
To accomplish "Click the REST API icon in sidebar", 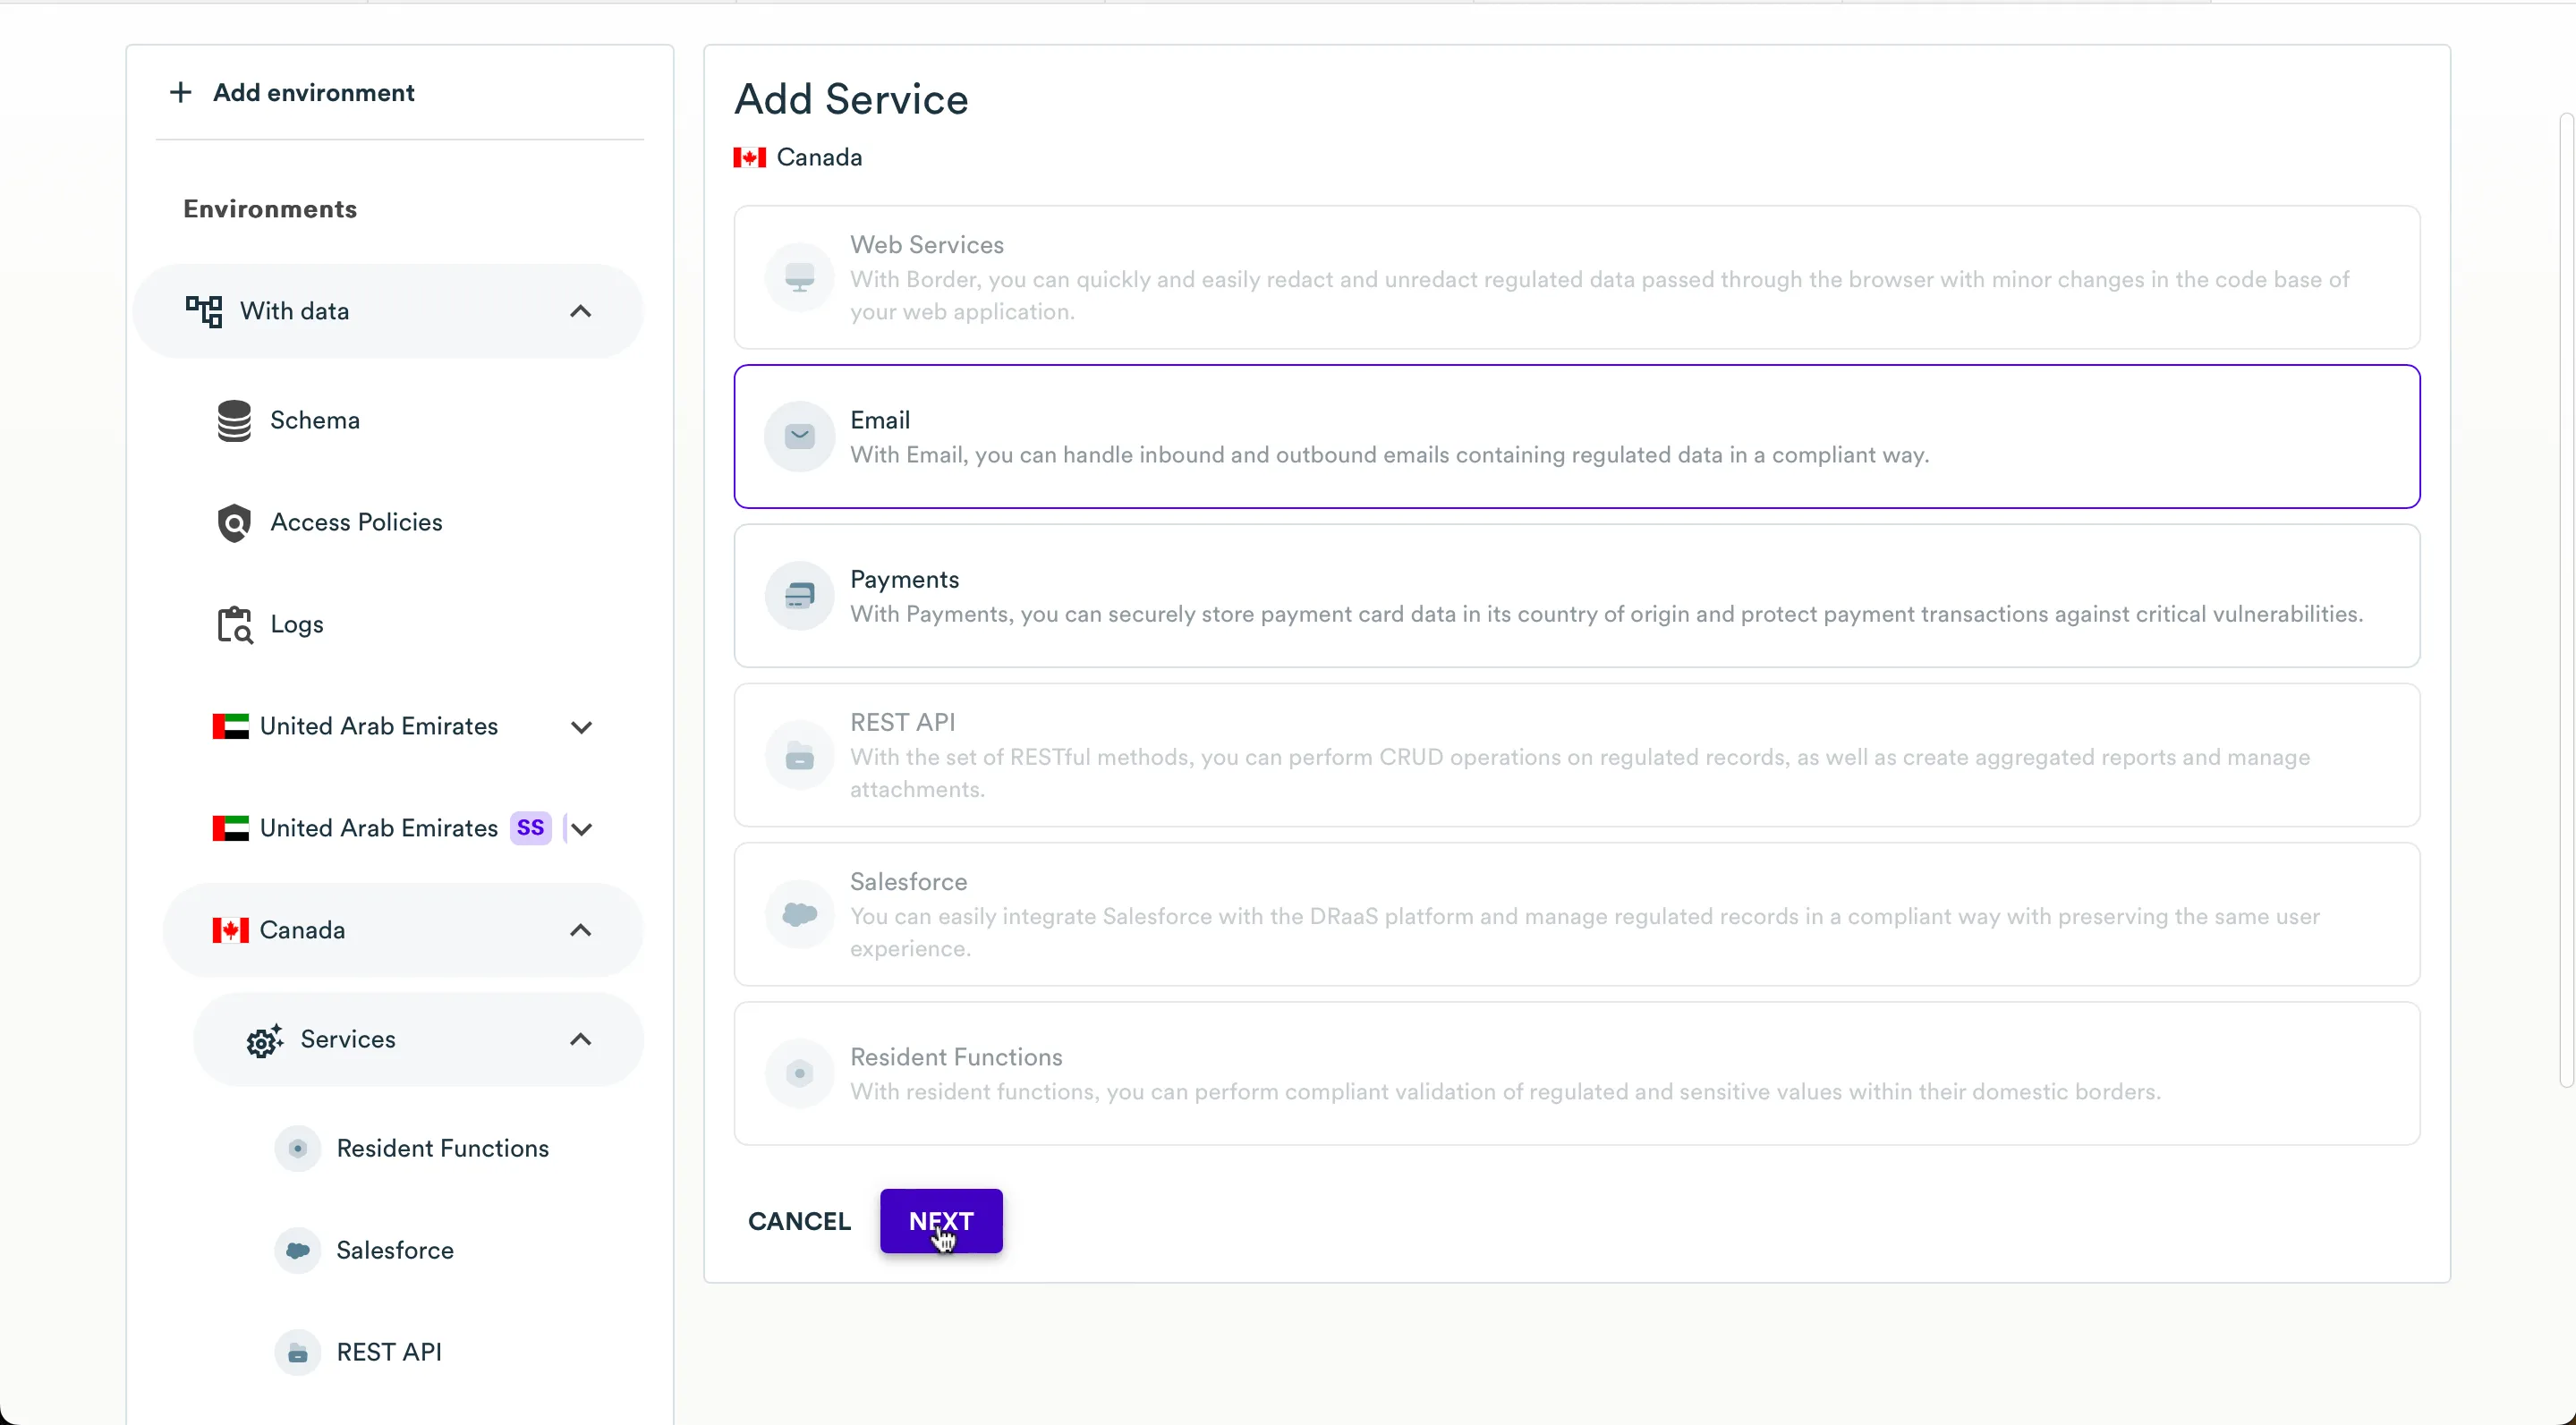I will point(297,1353).
